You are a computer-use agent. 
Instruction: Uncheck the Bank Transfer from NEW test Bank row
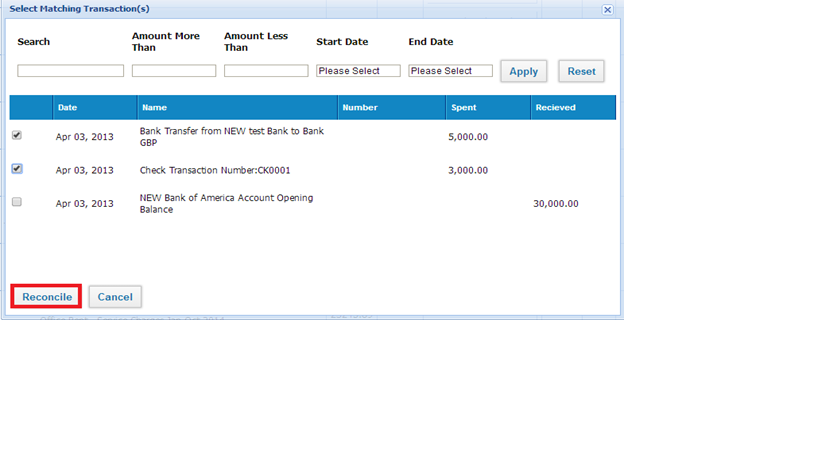point(17,135)
